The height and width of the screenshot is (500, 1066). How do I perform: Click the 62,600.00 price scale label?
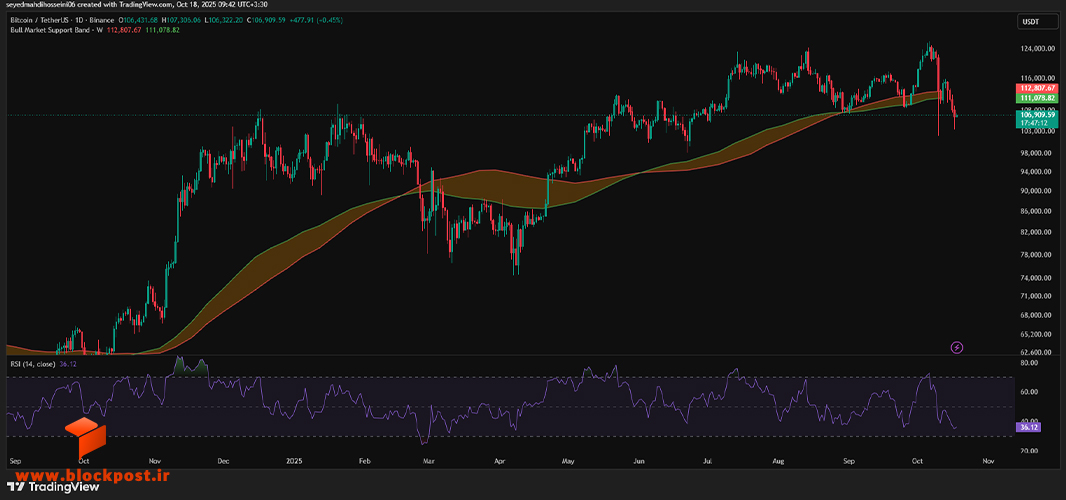[1037, 352]
